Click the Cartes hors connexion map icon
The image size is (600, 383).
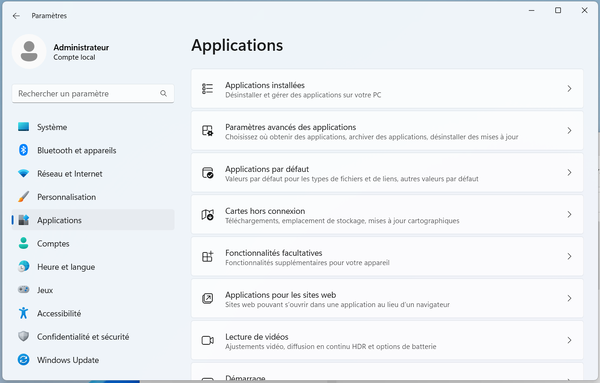coord(207,215)
